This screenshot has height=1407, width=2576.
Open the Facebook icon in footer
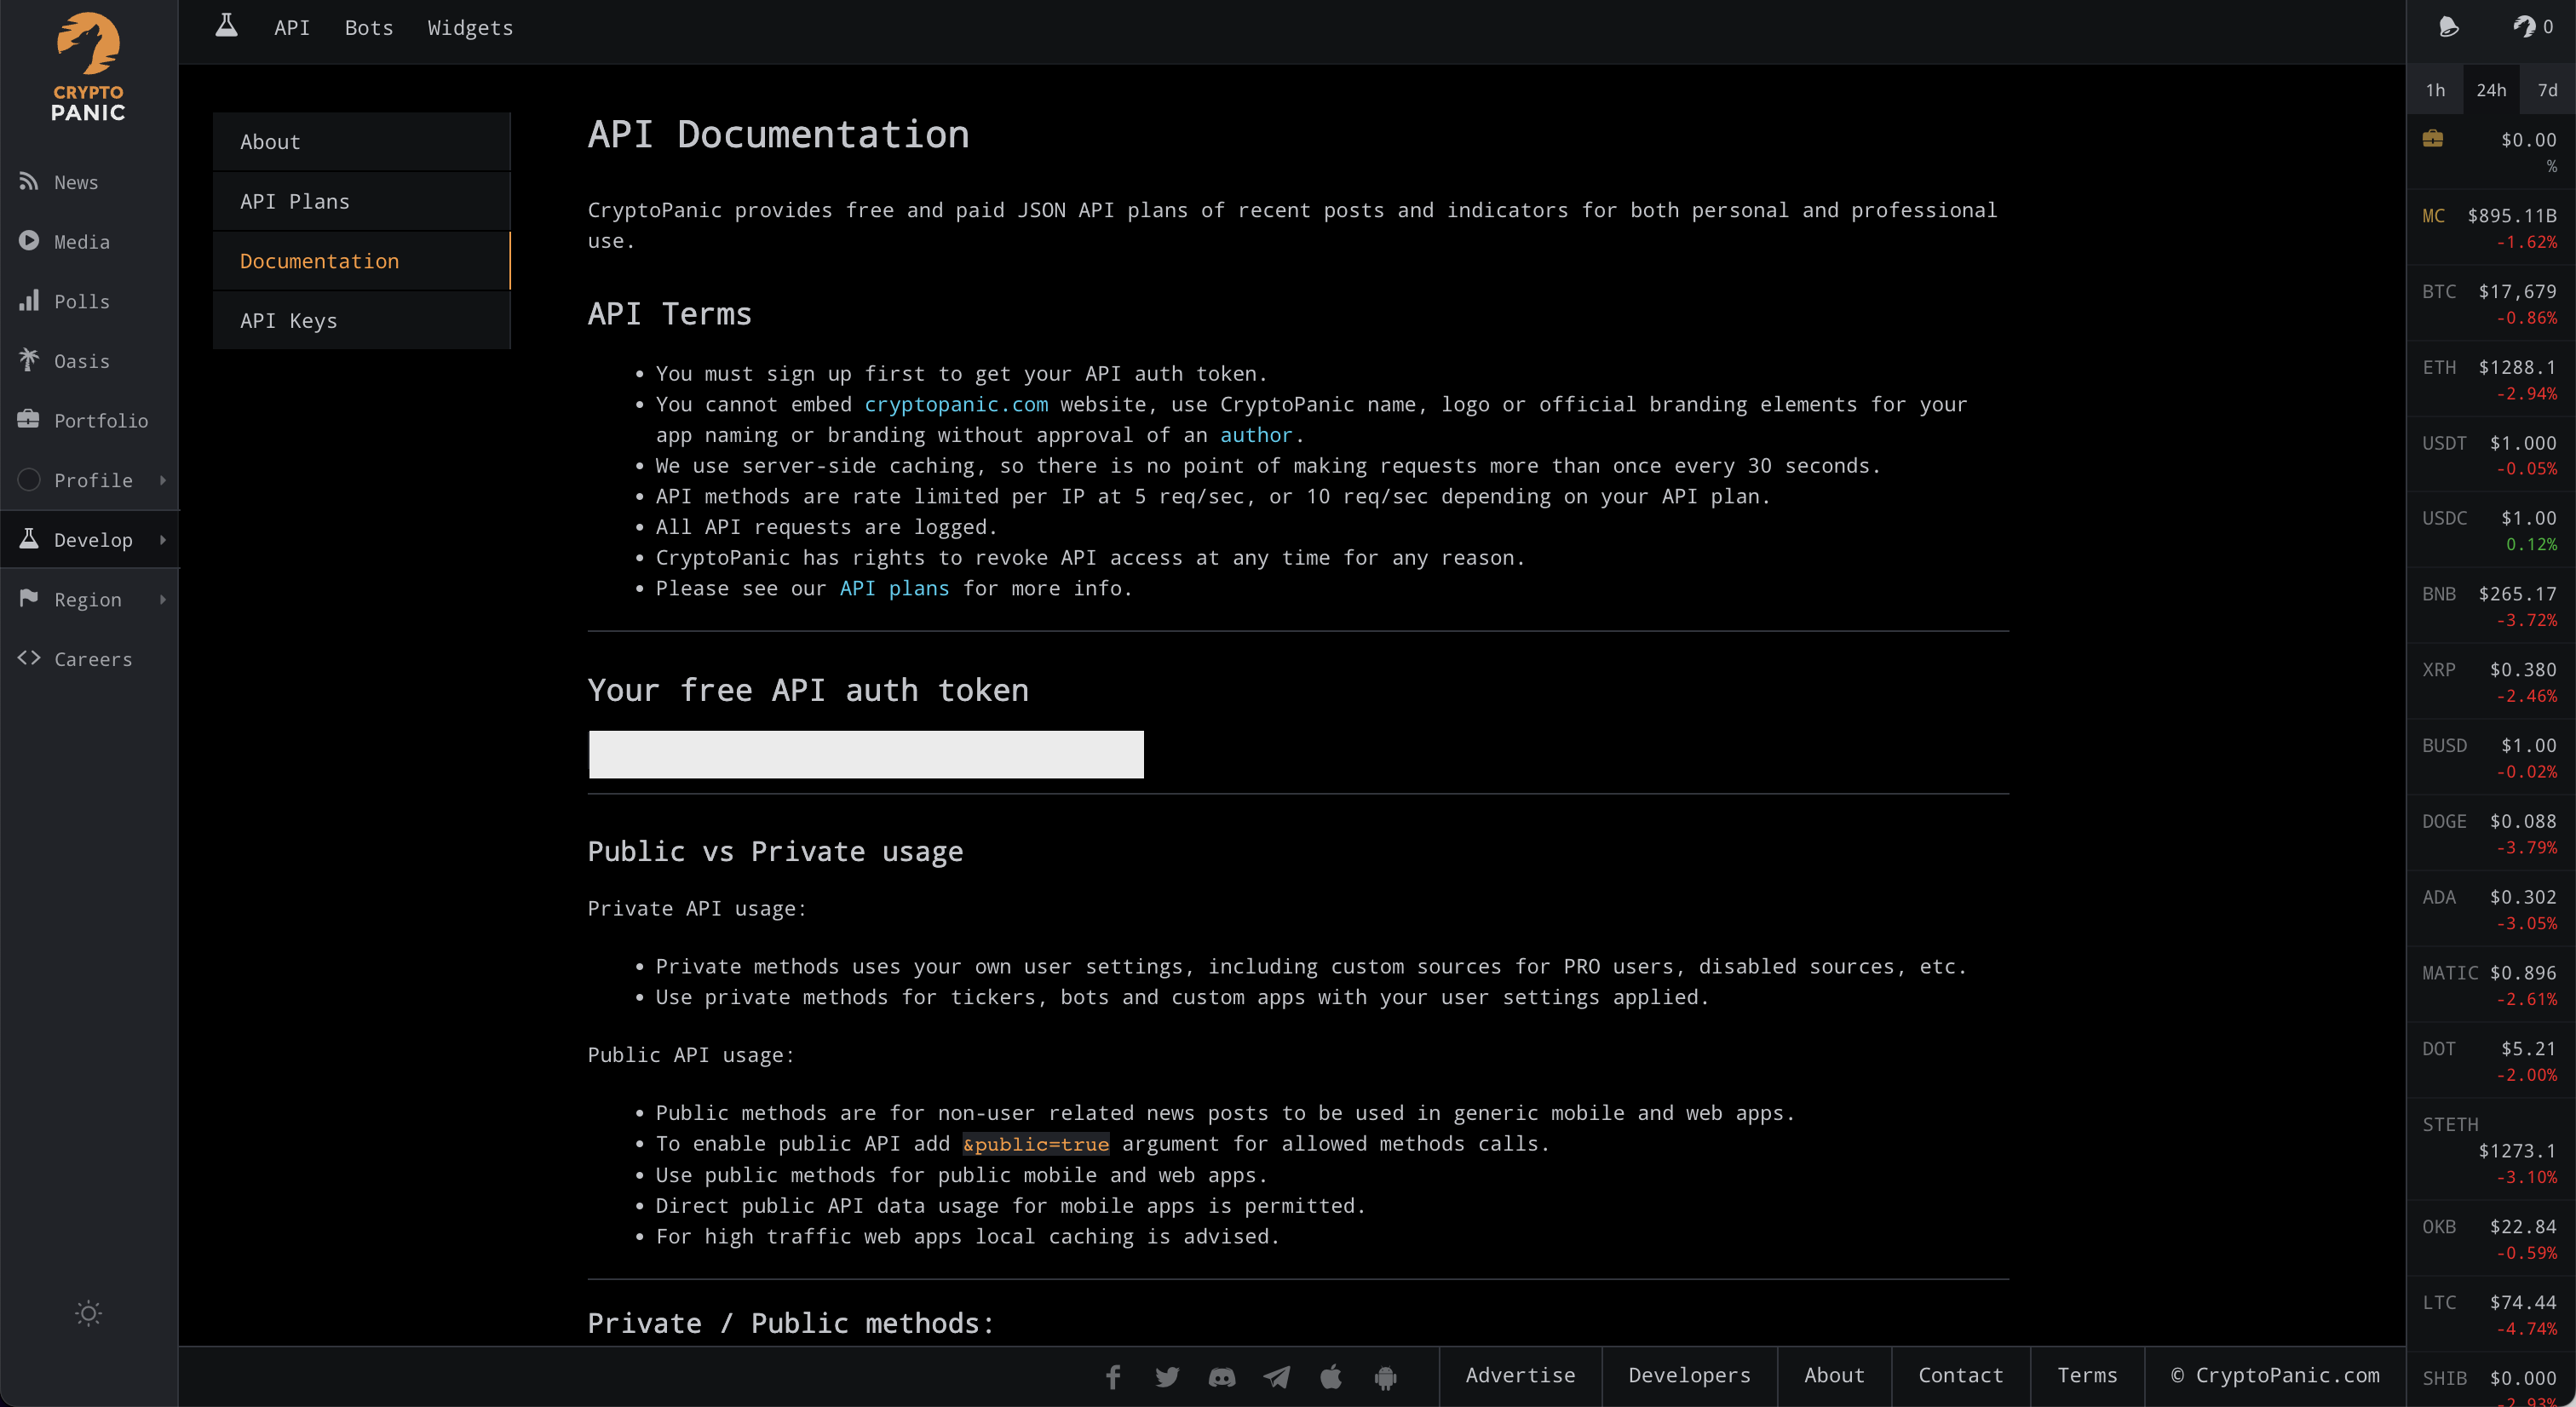pyautogui.click(x=1113, y=1377)
